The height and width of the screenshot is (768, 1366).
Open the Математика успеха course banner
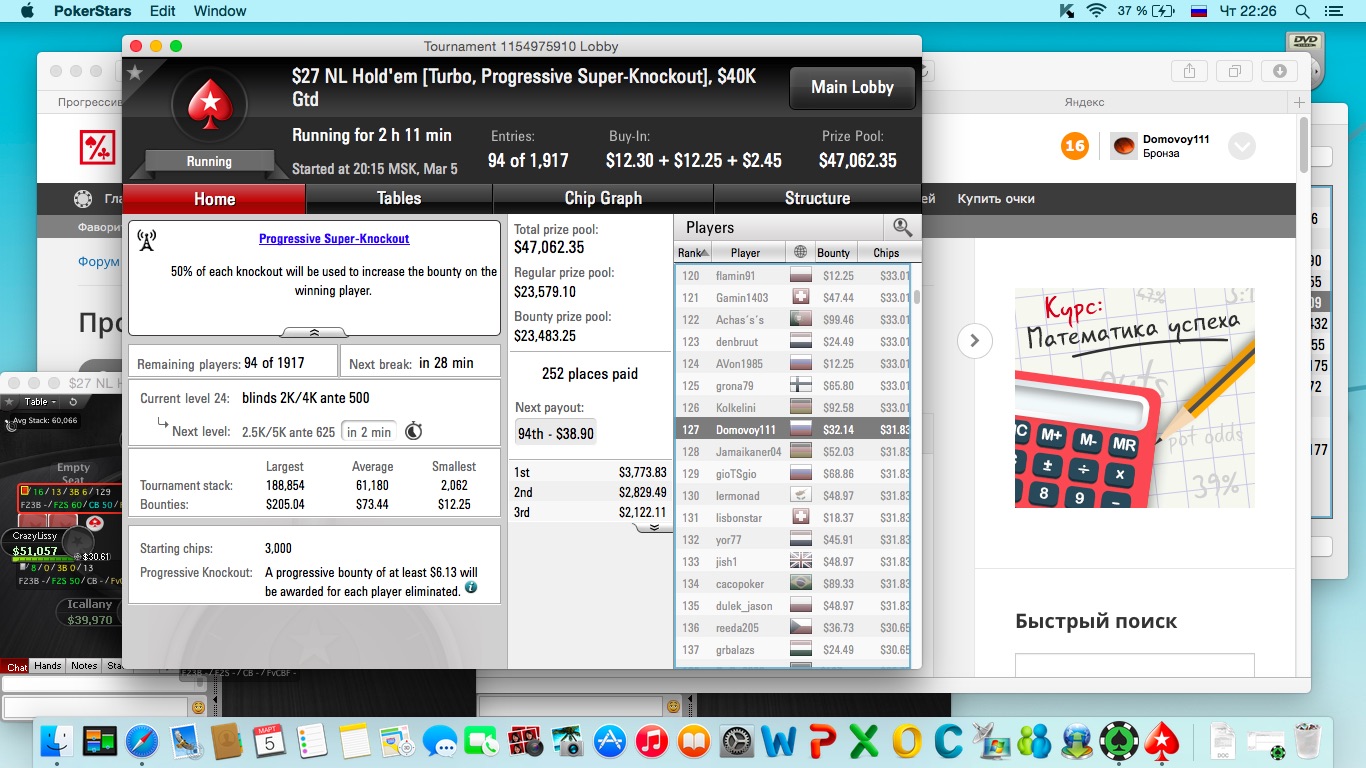[1135, 398]
